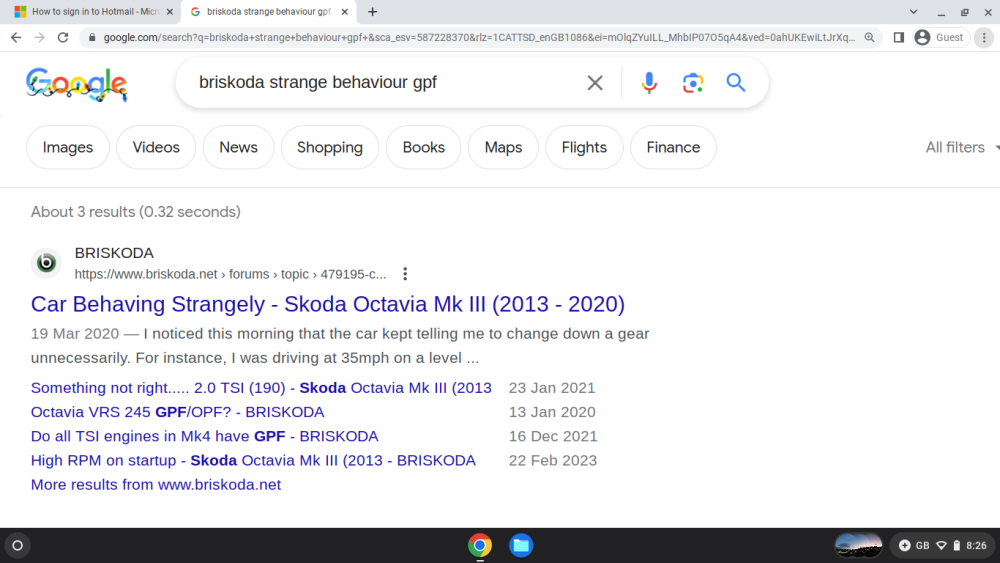The width and height of the screenshot is (1000, 563).
Task: Filter results by Books
Action: point(423,147)
